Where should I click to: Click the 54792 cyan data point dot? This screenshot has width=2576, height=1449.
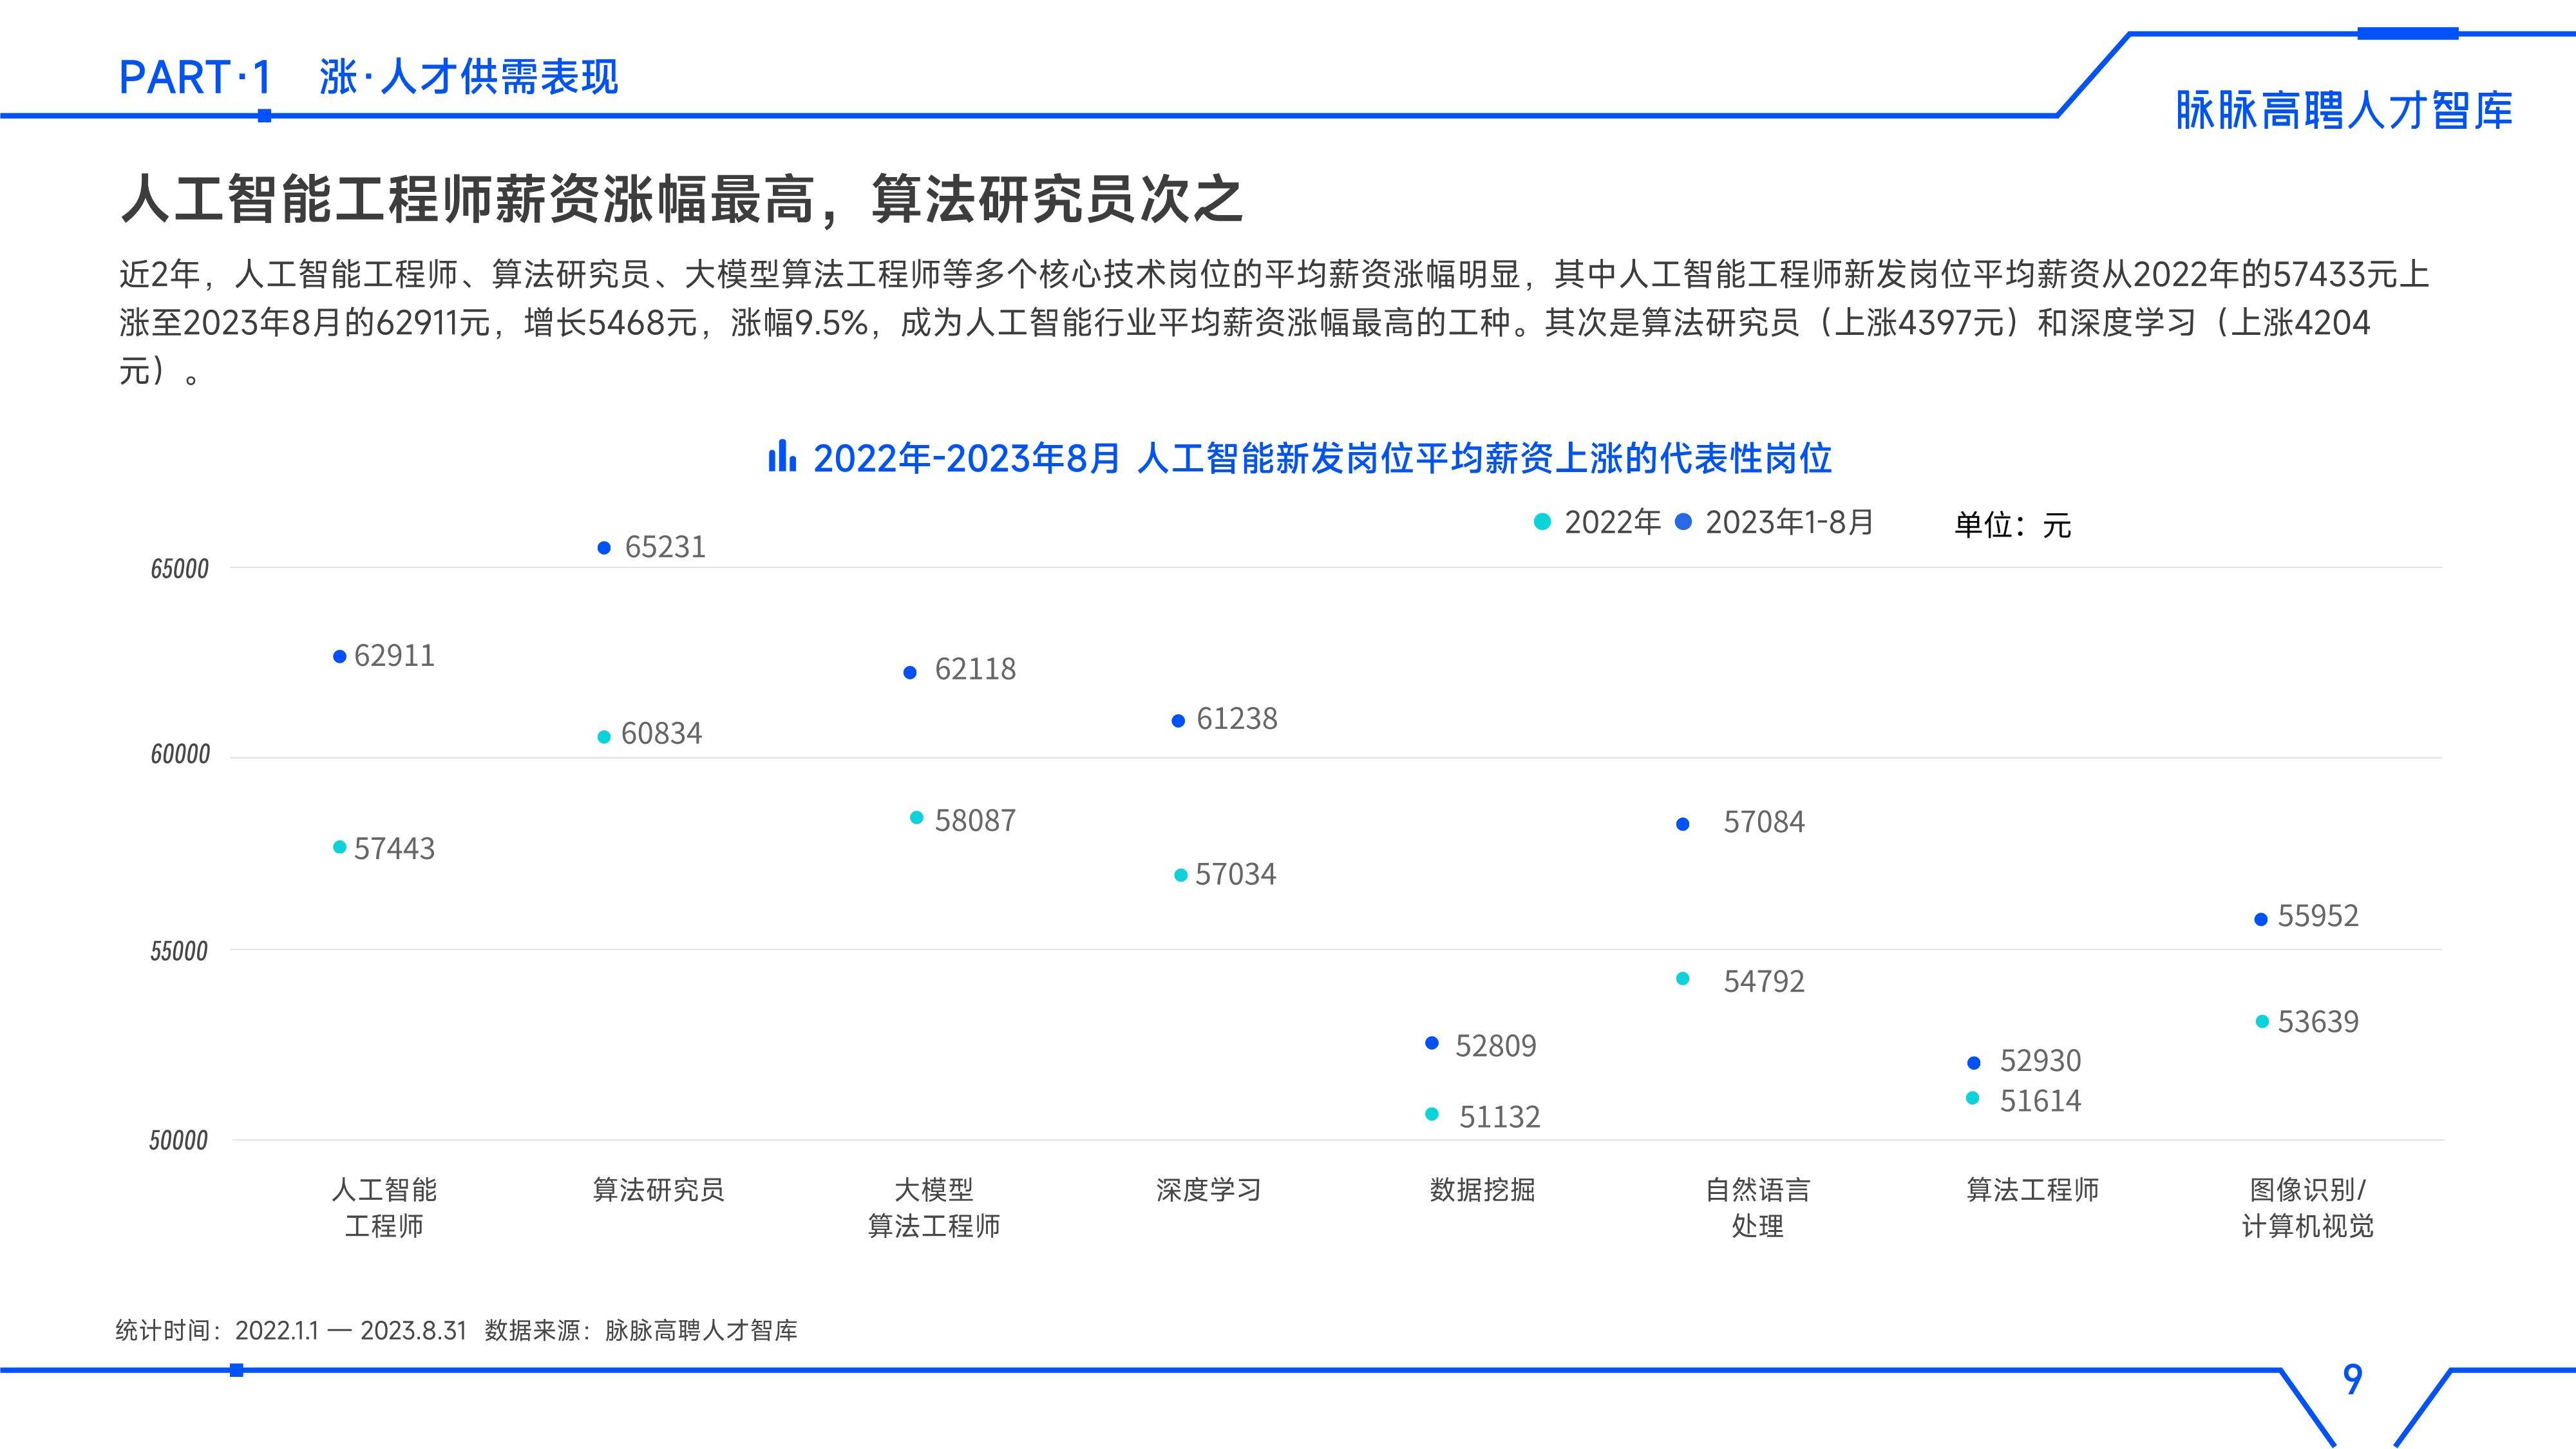(1682, 979)
